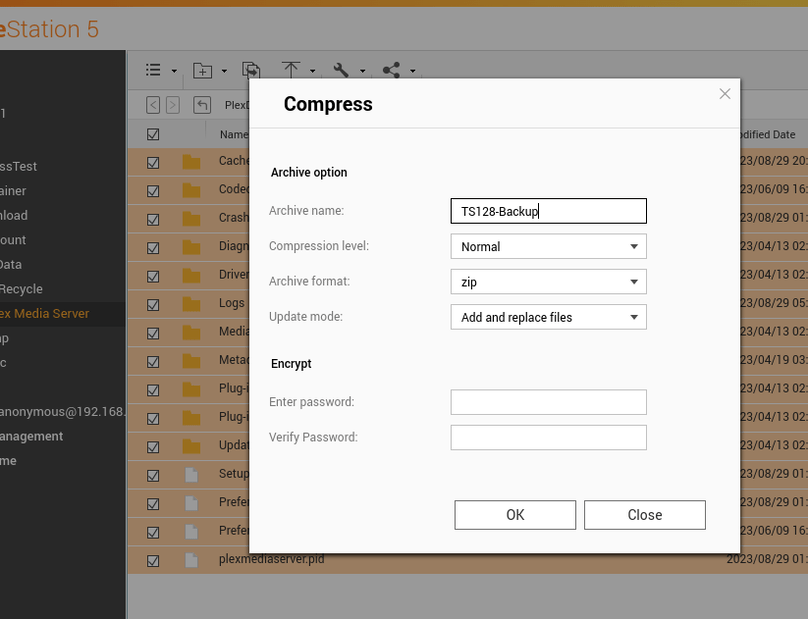This screenshot has width=808, height=619.
Task: Click the Cache folder icon
Action: 191,162
